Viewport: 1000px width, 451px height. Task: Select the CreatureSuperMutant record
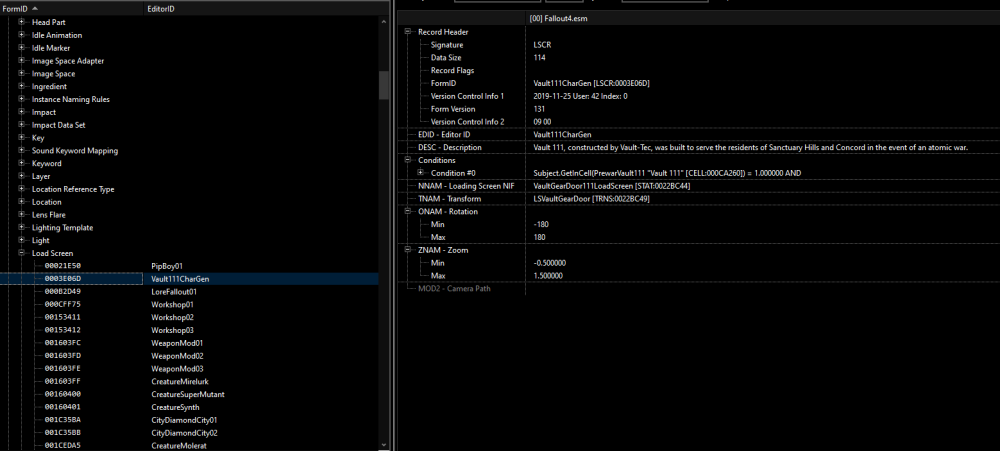(x=188, y=394)
